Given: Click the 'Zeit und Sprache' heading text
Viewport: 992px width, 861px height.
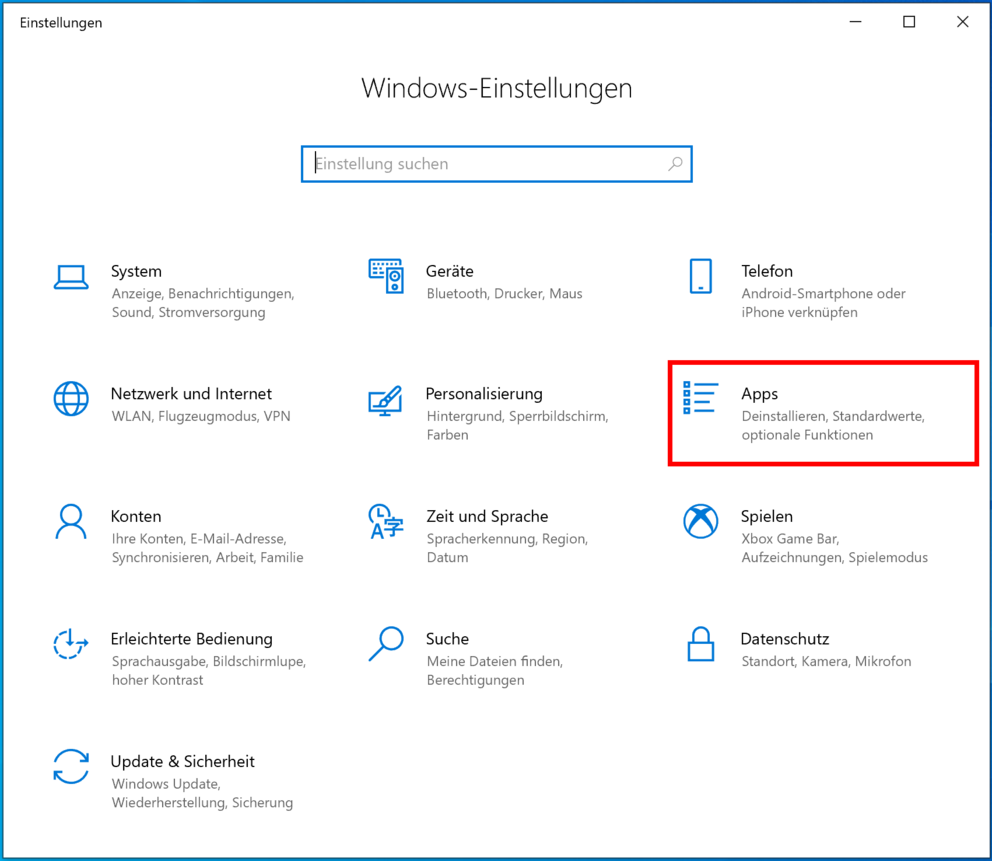Looking at the screenshot, I should coord(487,516).
